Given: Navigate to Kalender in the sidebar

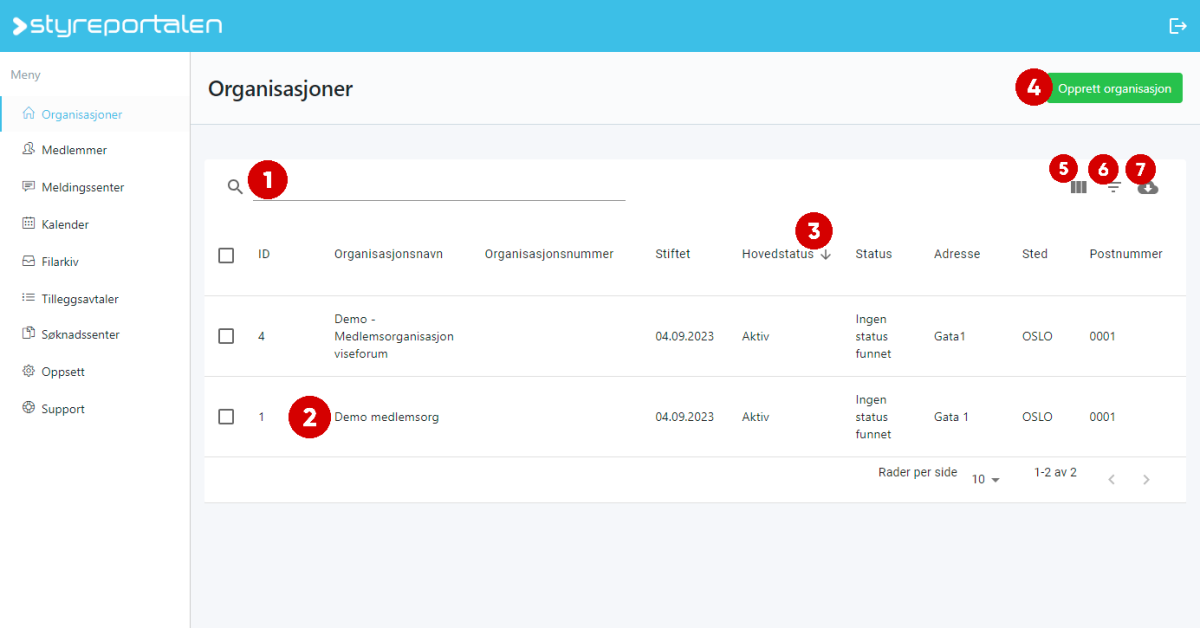Looking at the screenshot, I should (65, 225).
